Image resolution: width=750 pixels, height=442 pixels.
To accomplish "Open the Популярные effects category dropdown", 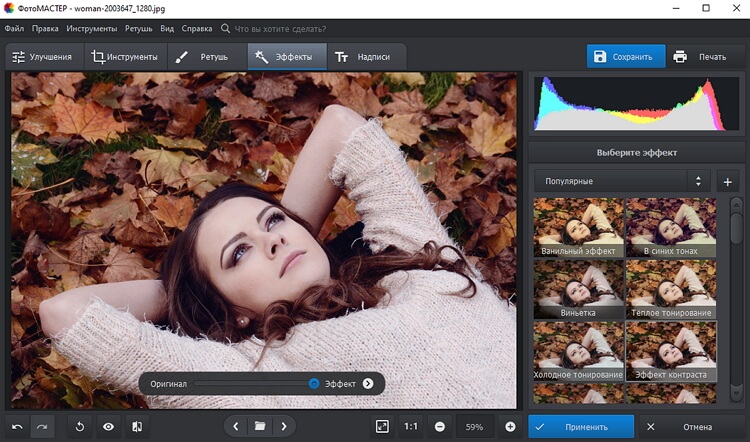I will click(x=621, y=181).
